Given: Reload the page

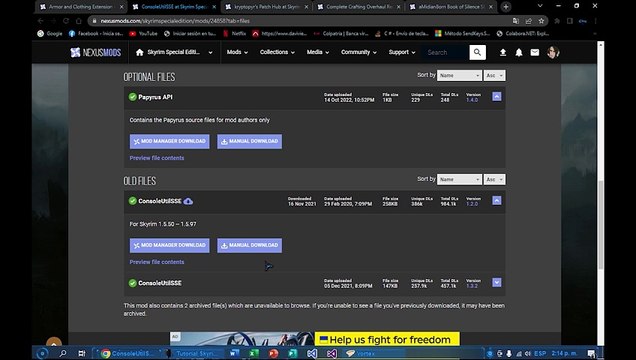Looking at the screenshot, I should [66, 21].
